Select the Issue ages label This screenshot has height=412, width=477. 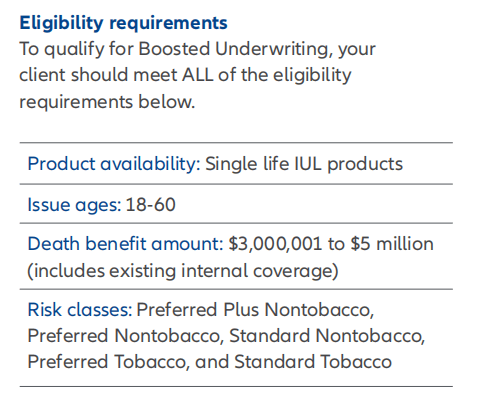pyautogui.click(x=74, y=205)
